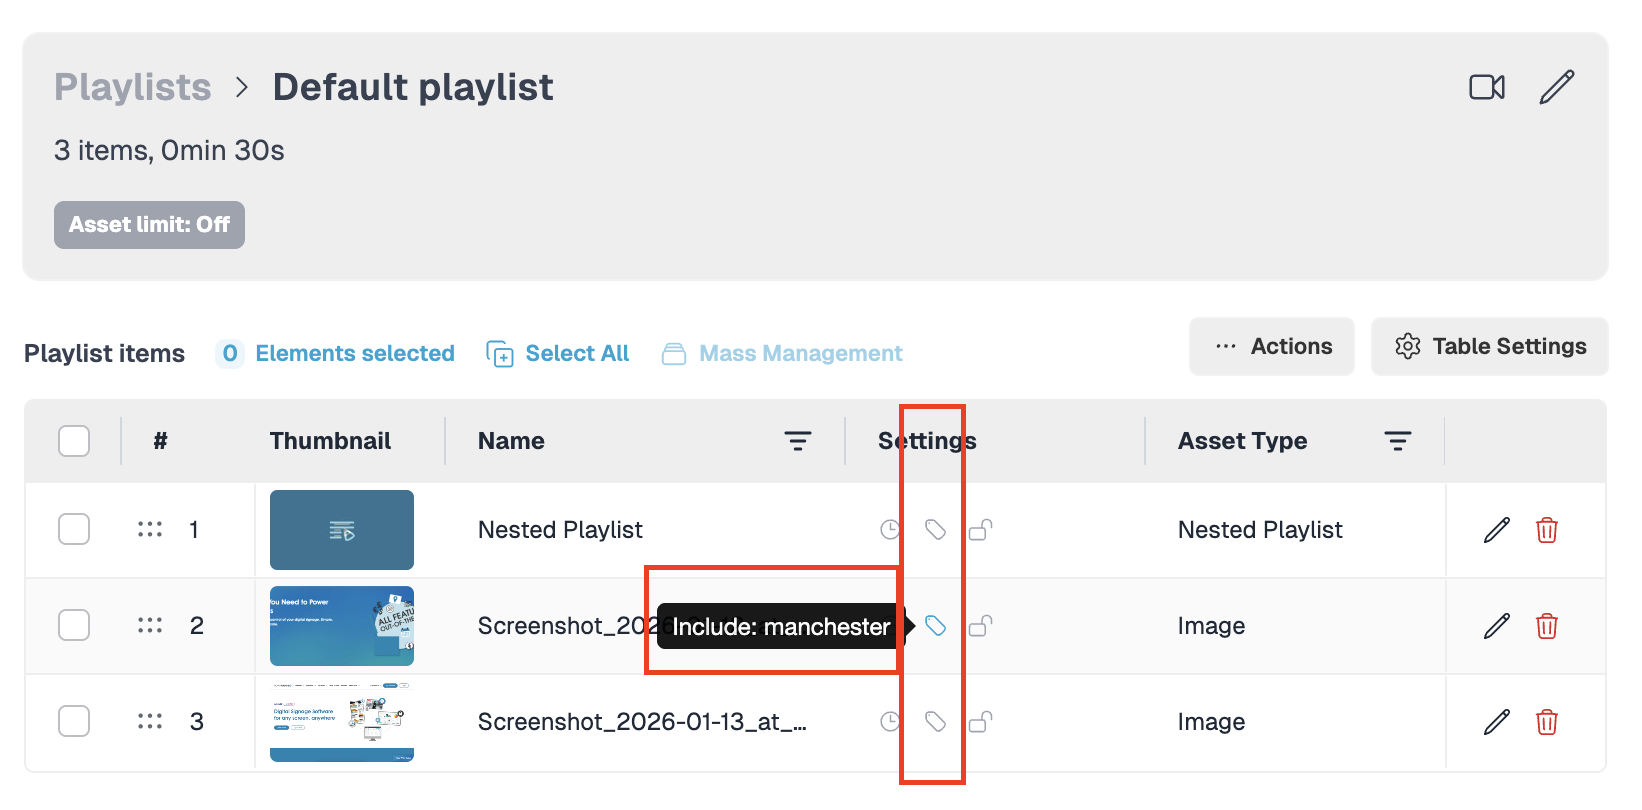Screen dimensions: 1642x810
Task: Click the Elements selected counter
Action: 335,354
